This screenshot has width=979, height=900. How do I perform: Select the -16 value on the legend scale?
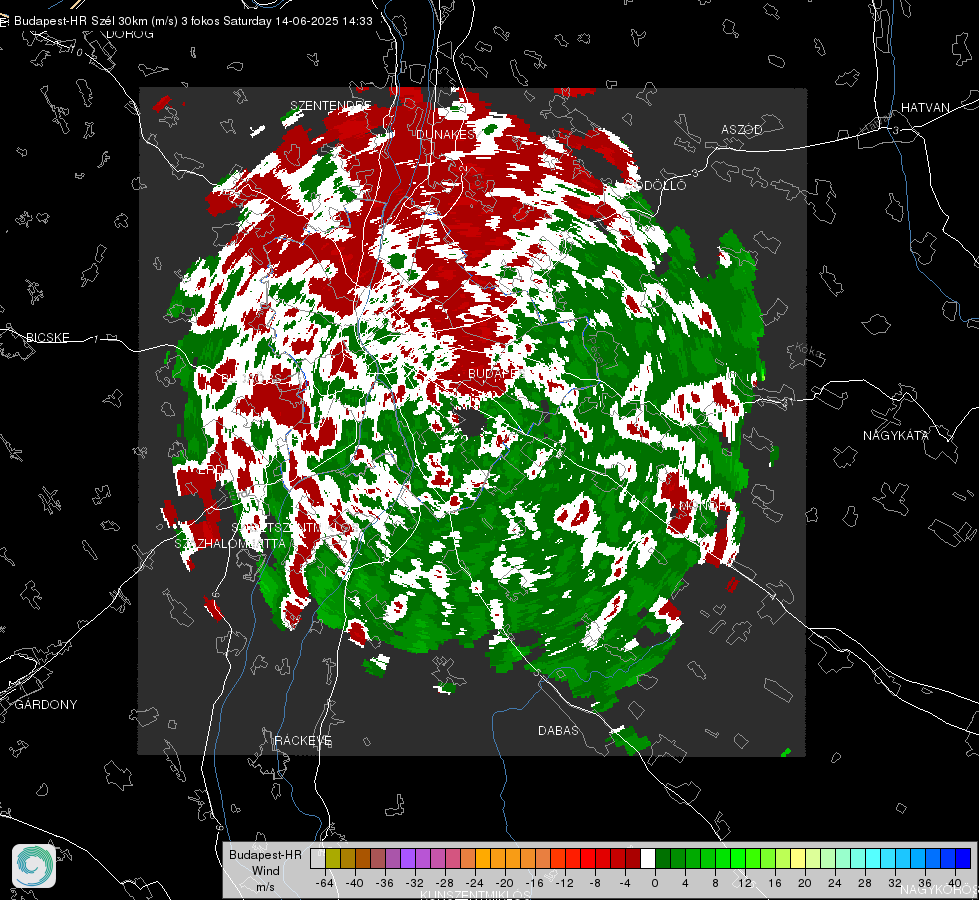(x=534, y=883)
